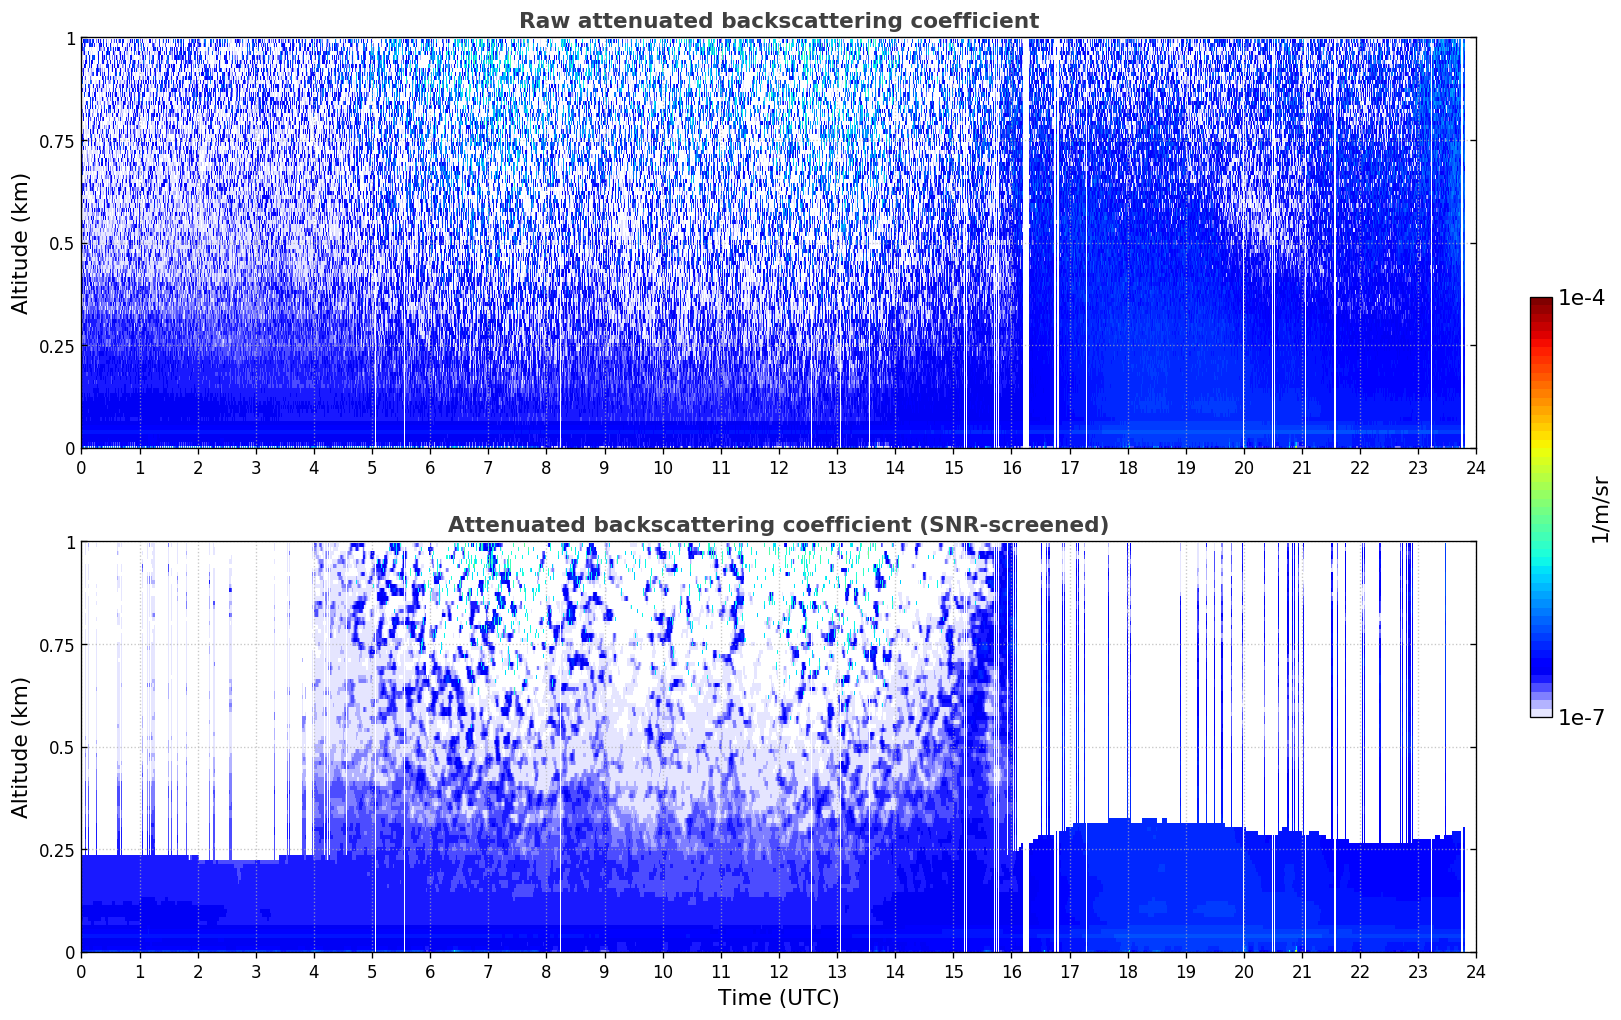Click the hour 24 tick on top plot
The image size is (1621, 1020).
(x=1475, y=468)
